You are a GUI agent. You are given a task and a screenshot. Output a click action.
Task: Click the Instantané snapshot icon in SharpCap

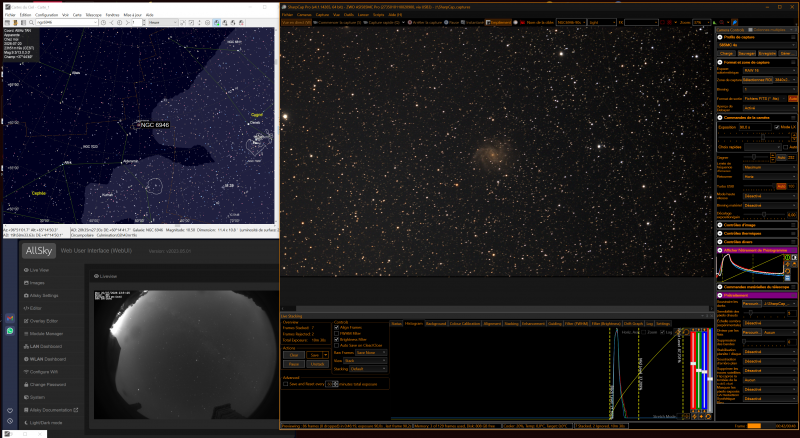[463, 22]
